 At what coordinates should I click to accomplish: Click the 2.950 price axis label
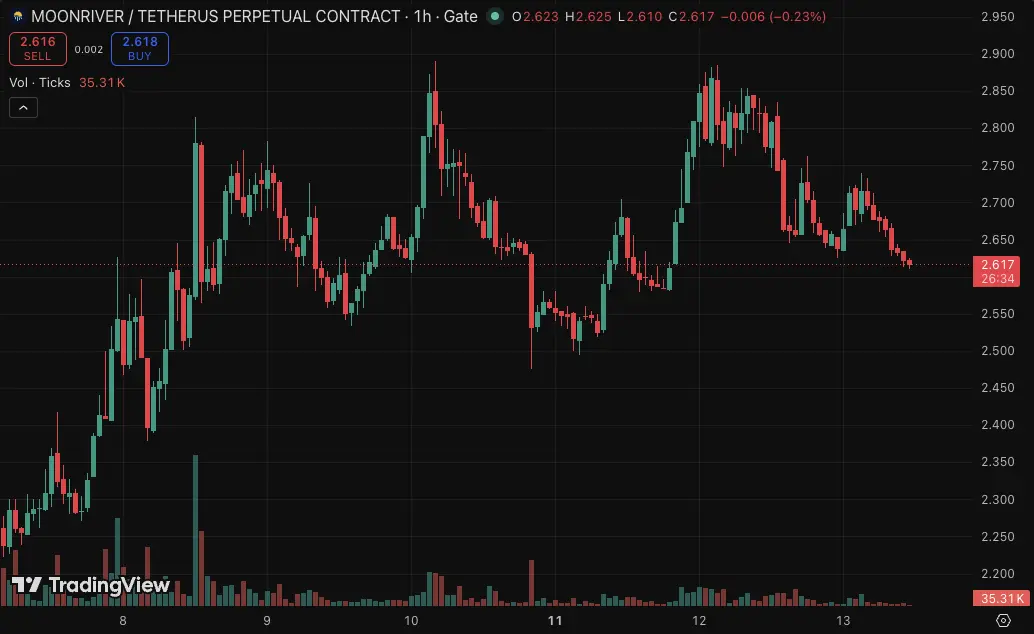pos(998,16)
